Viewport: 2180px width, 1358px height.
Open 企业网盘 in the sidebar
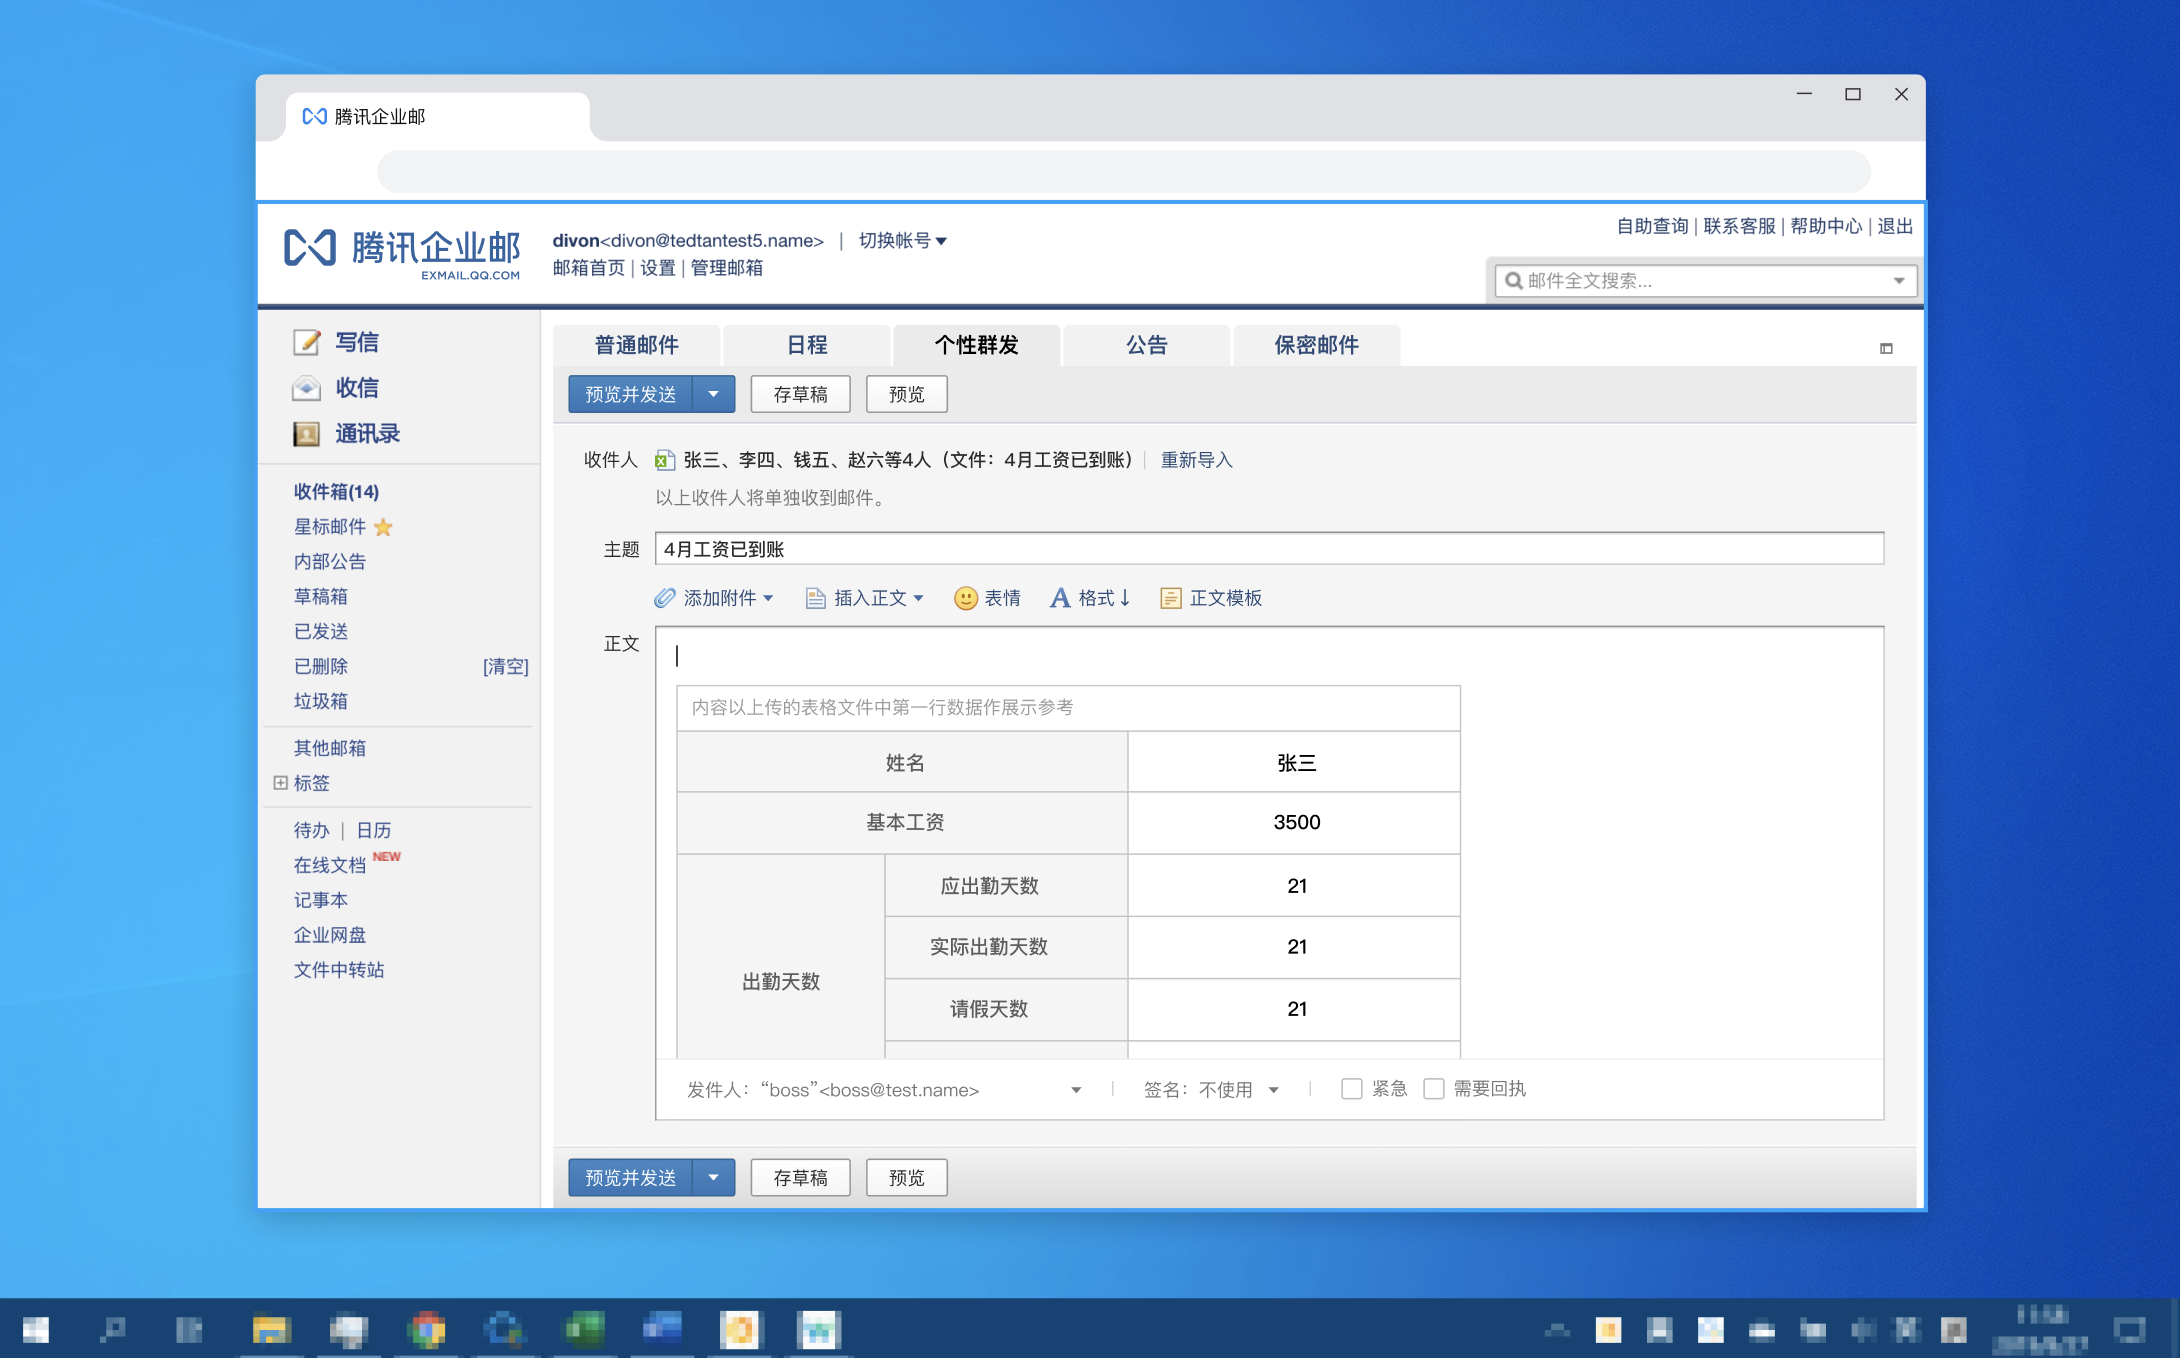[x=330, y=935]
